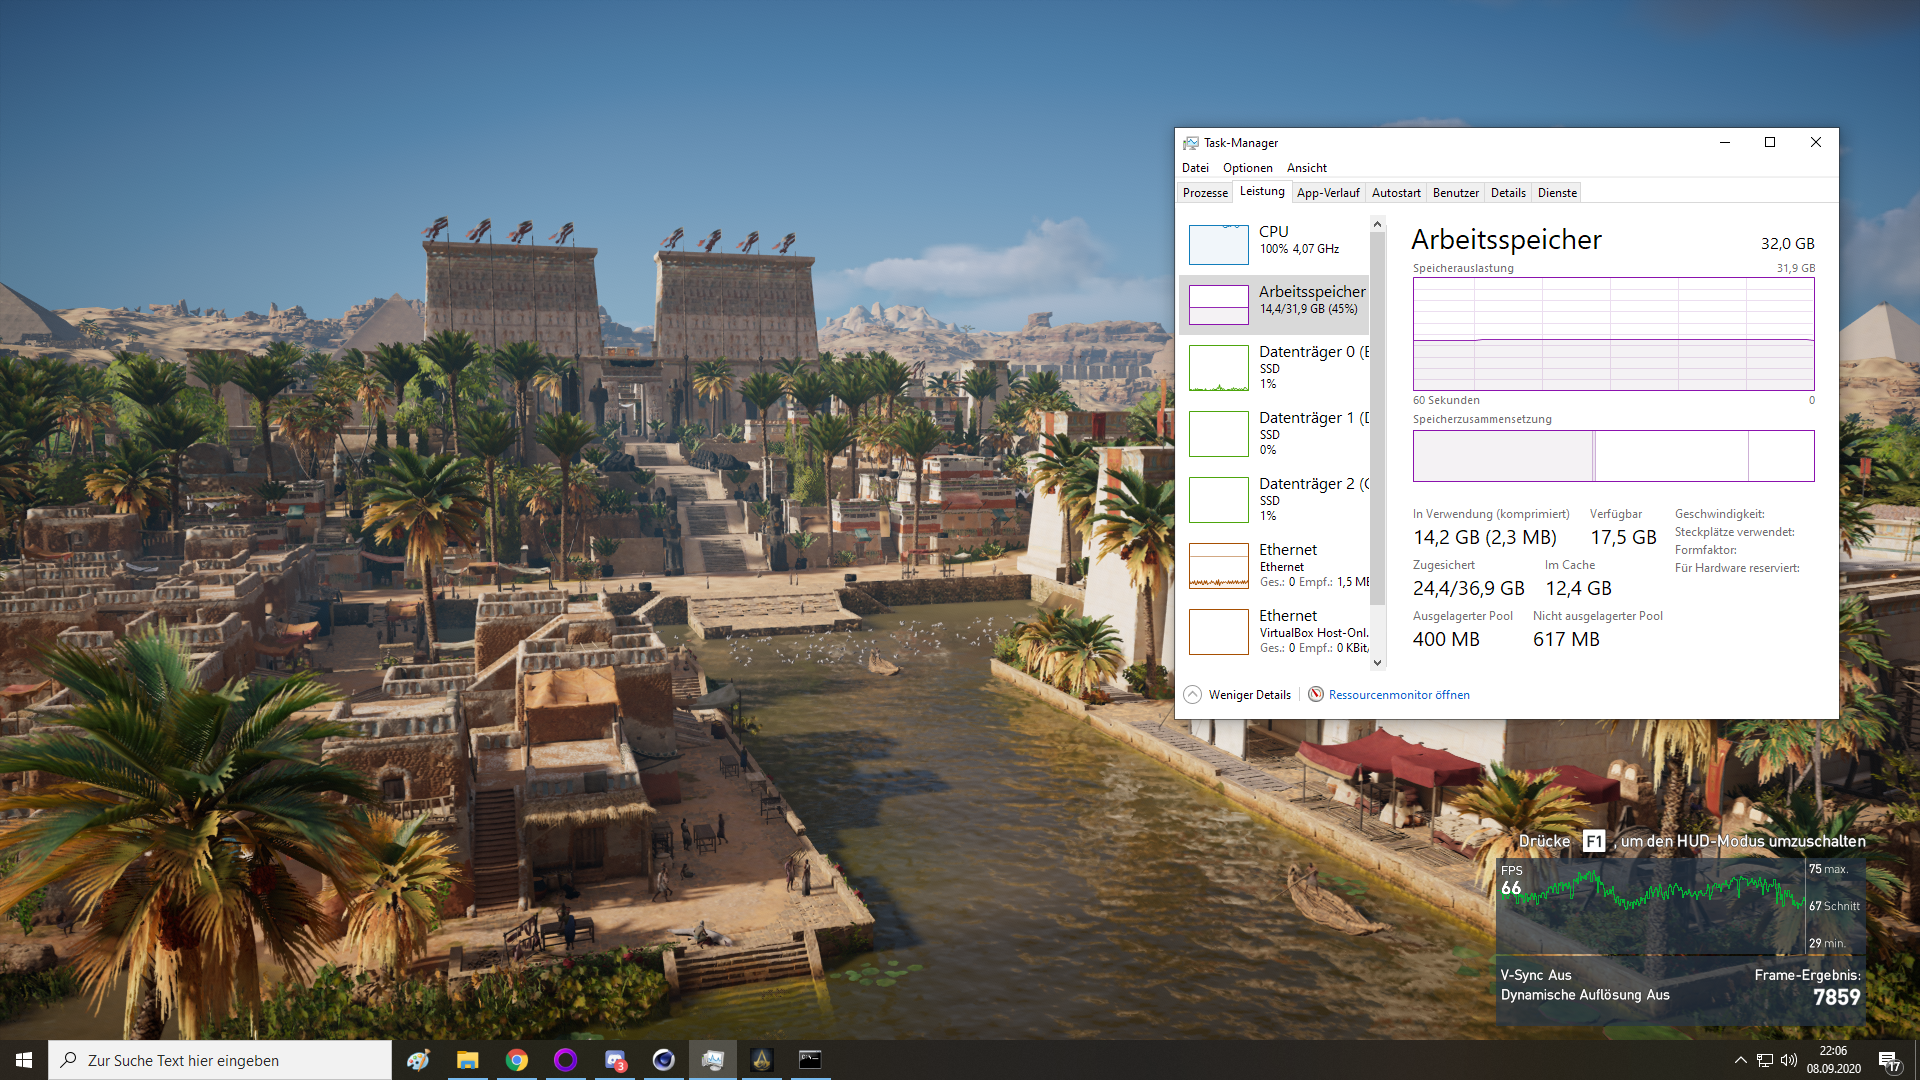Screen dimensions: 1920x1080
Task: Click Ressourcenmonitor öffnen link
Action: pos(1398,695)
